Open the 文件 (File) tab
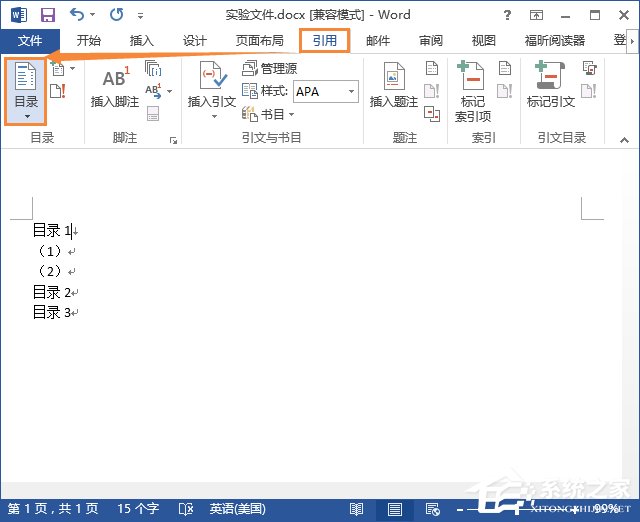 click(x=30, y=41)
